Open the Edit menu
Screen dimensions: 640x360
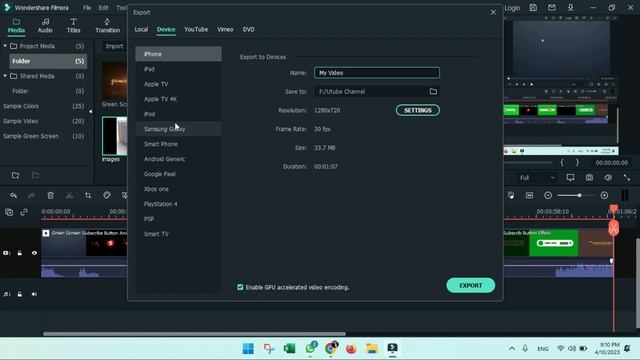click(x=103, y=7)
